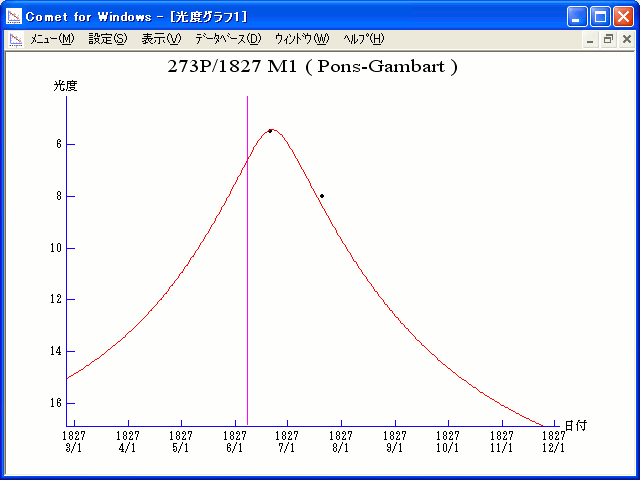Close the Comet for Windows application
The image size is (640, 480).
pos(623,16)
